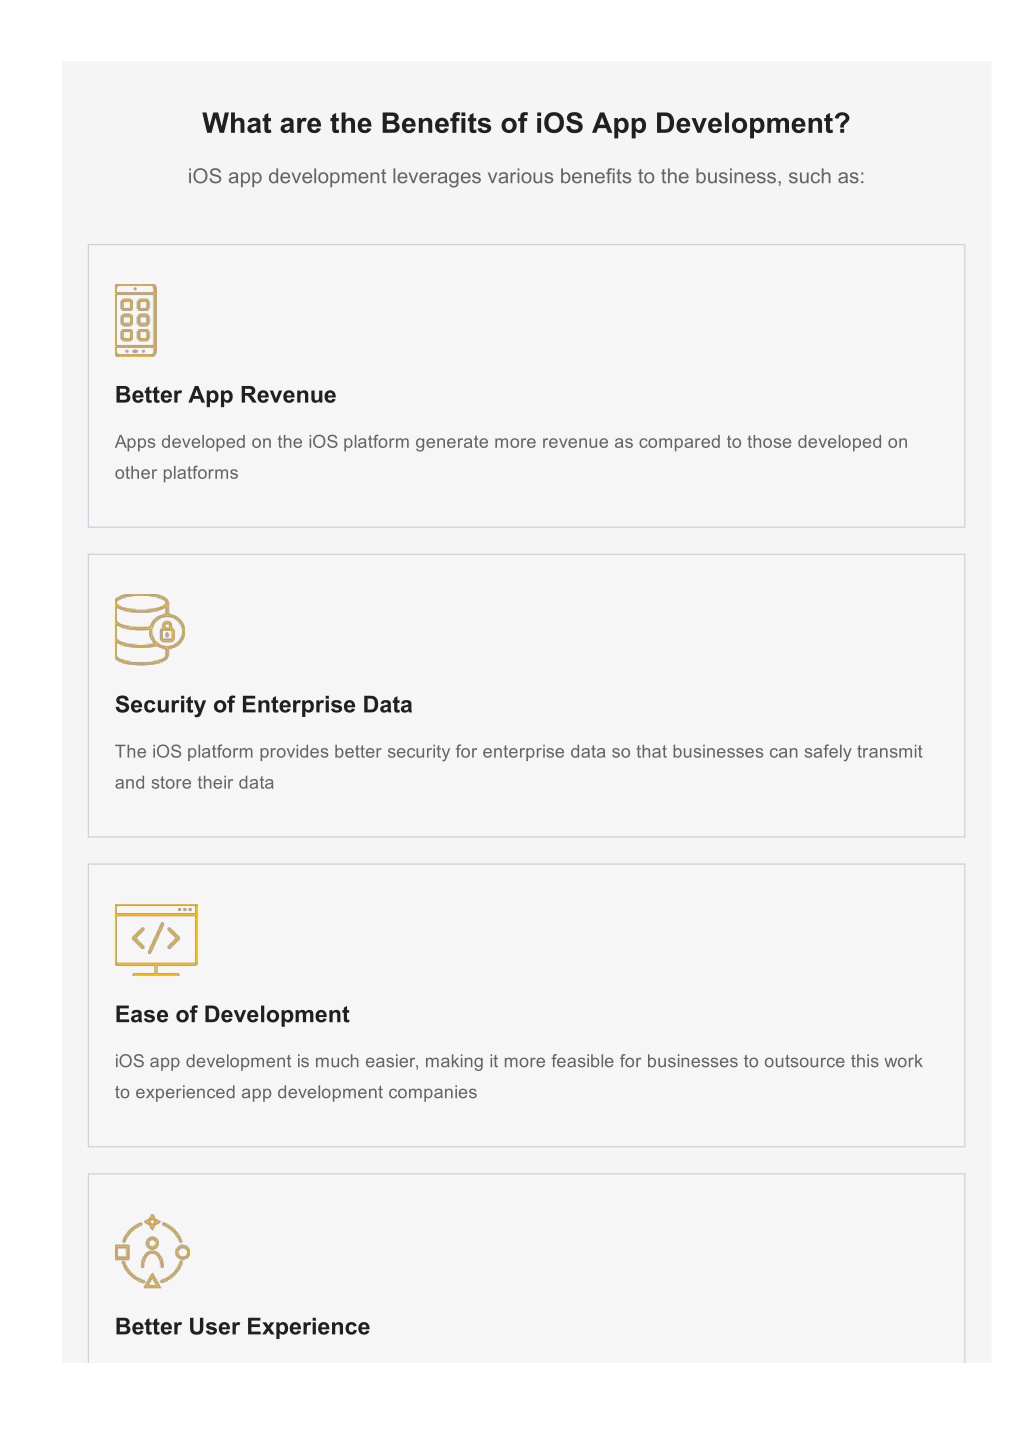The height and width of the screenshot is (1449, 1024).
Task: Click the code monitor development icon
Action: point(156,940)
